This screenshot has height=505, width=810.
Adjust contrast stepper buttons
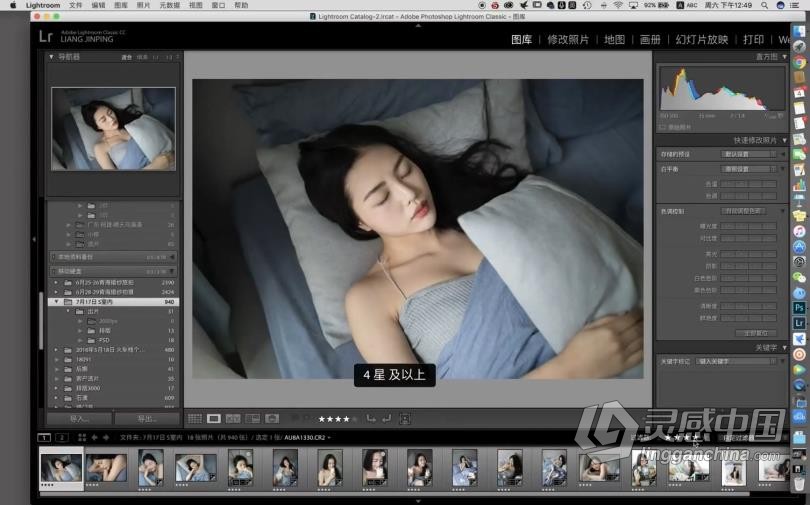[749, 239]
